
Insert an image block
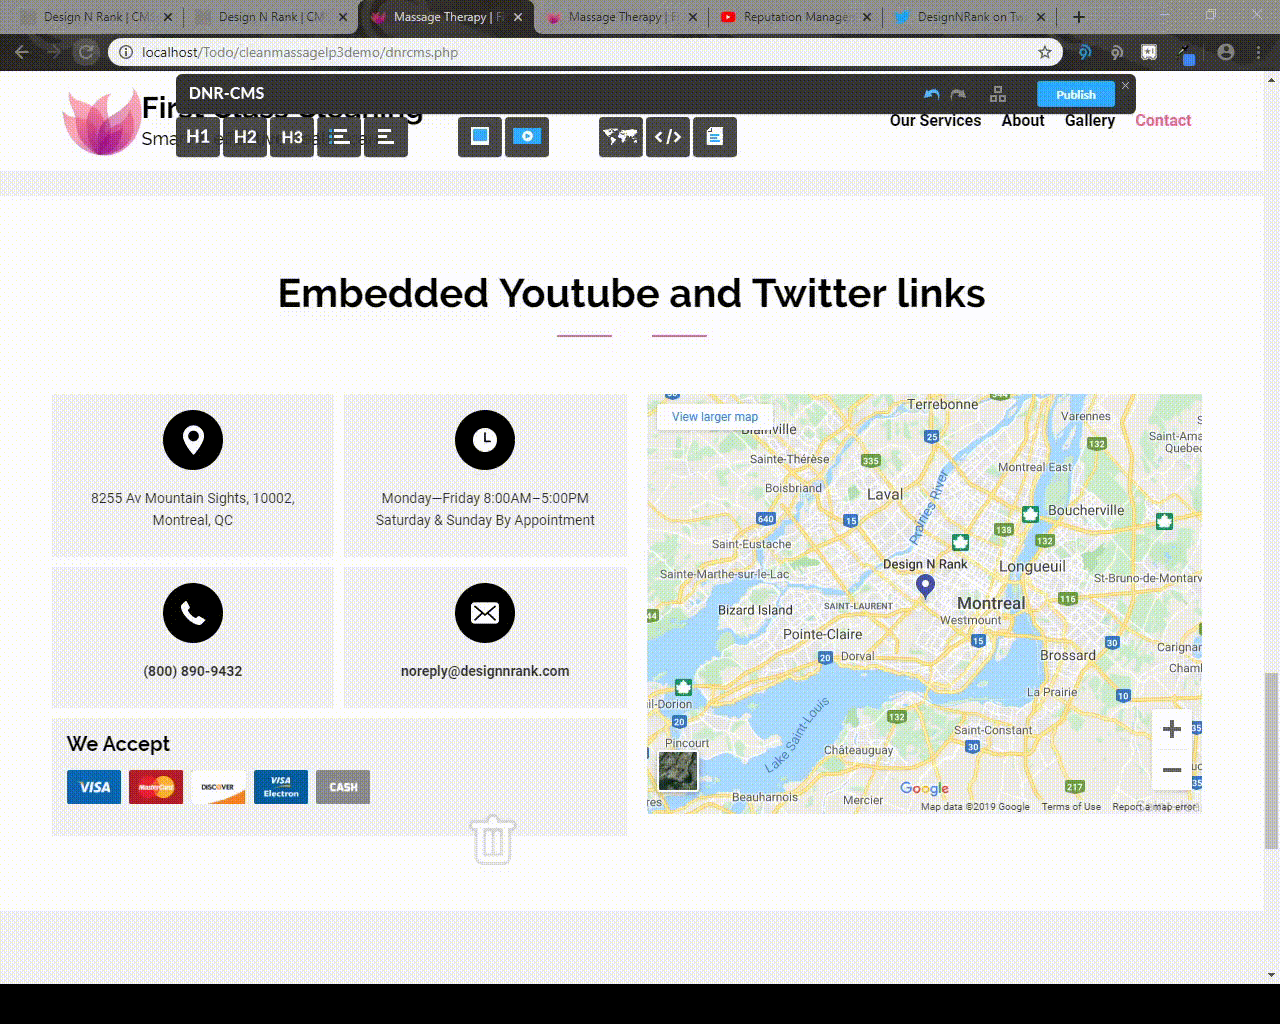(480, 137)
